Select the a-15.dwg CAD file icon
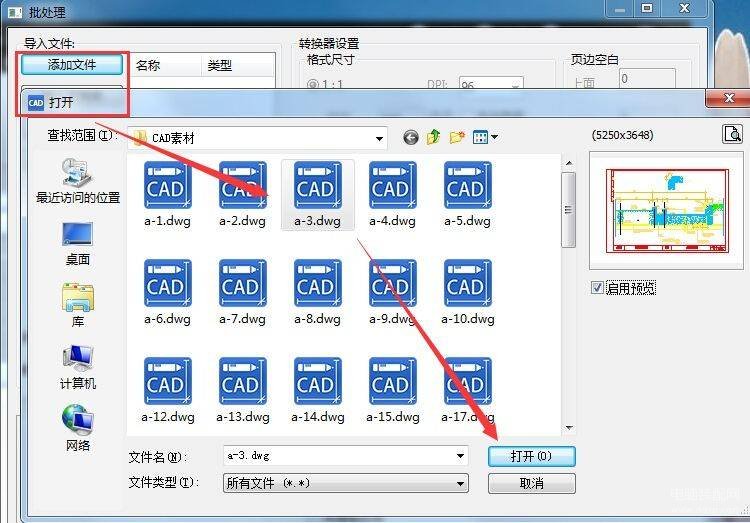This screenshot has width=750, height=523. click(x=393, y=381)
